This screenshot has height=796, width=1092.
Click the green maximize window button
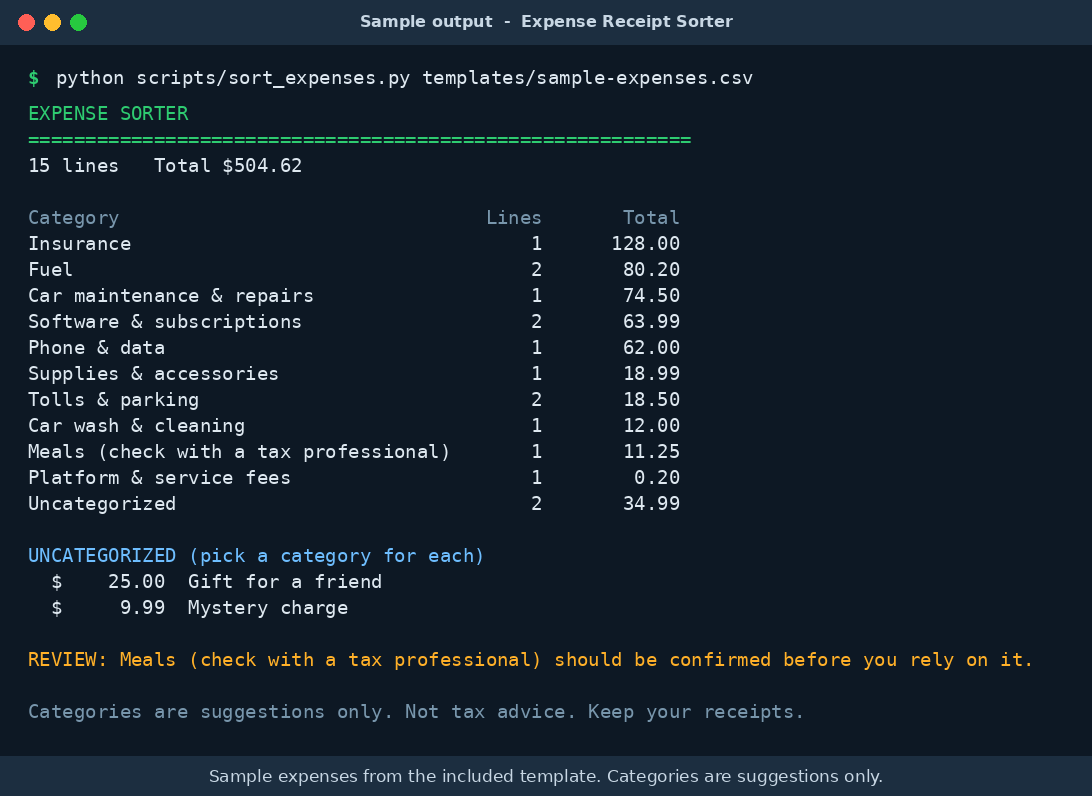click(x=79, y=22)
